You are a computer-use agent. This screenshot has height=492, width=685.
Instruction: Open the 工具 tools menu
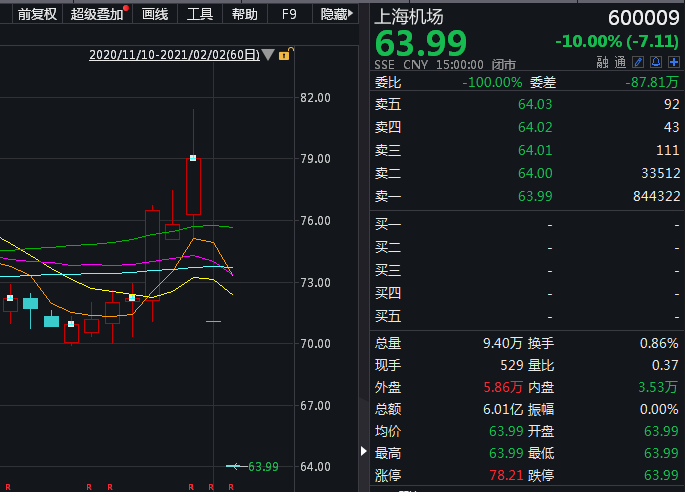pos(200,14)
